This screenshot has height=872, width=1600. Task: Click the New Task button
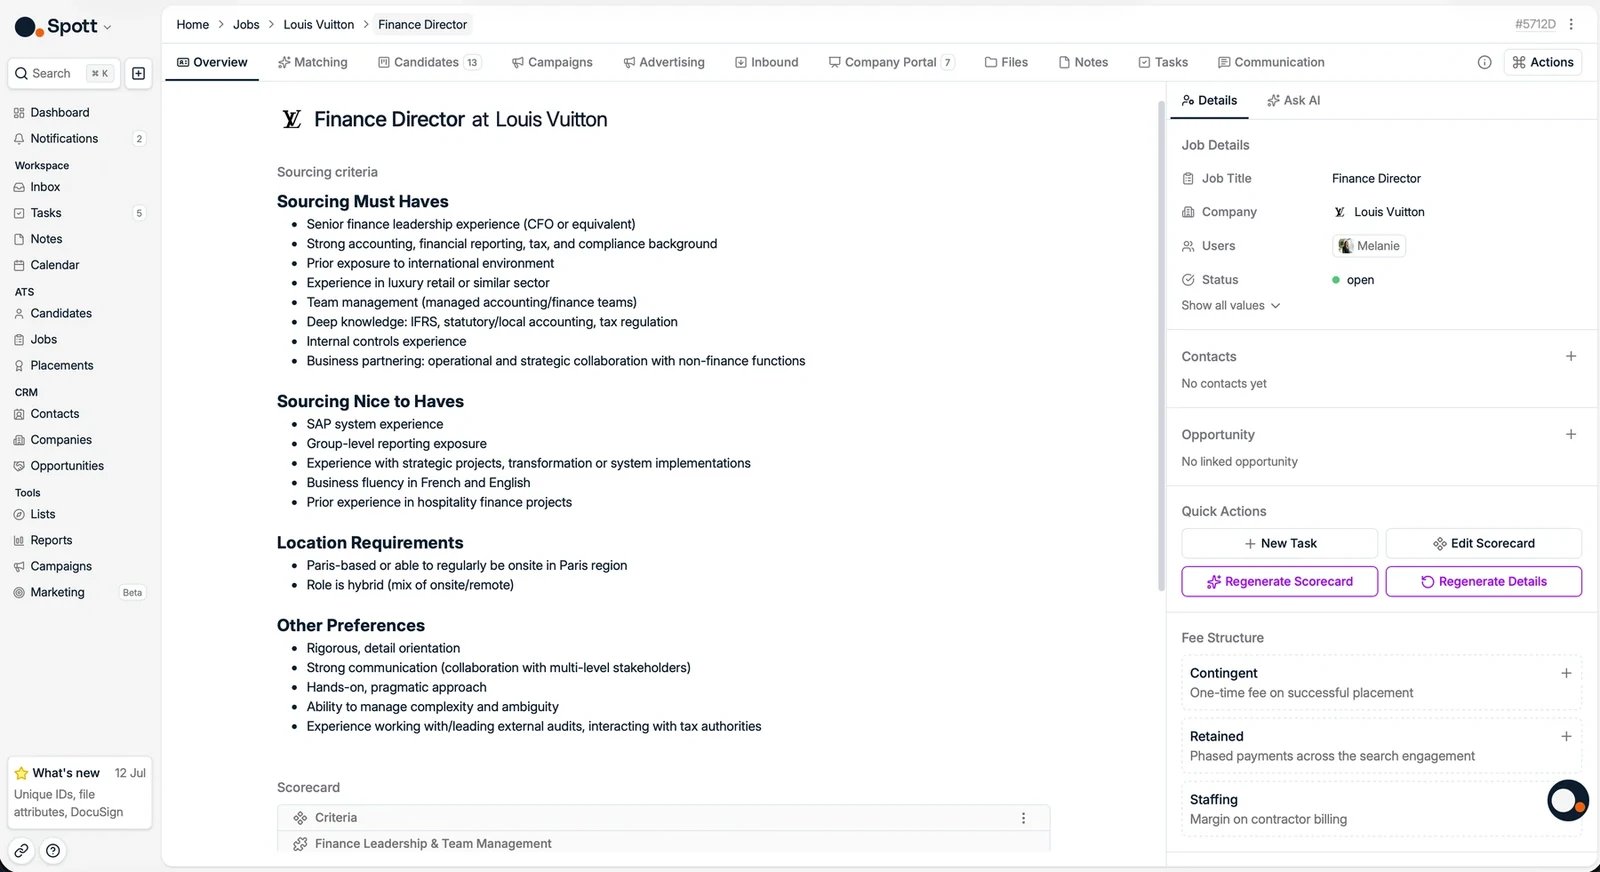tap(1280, 543)
